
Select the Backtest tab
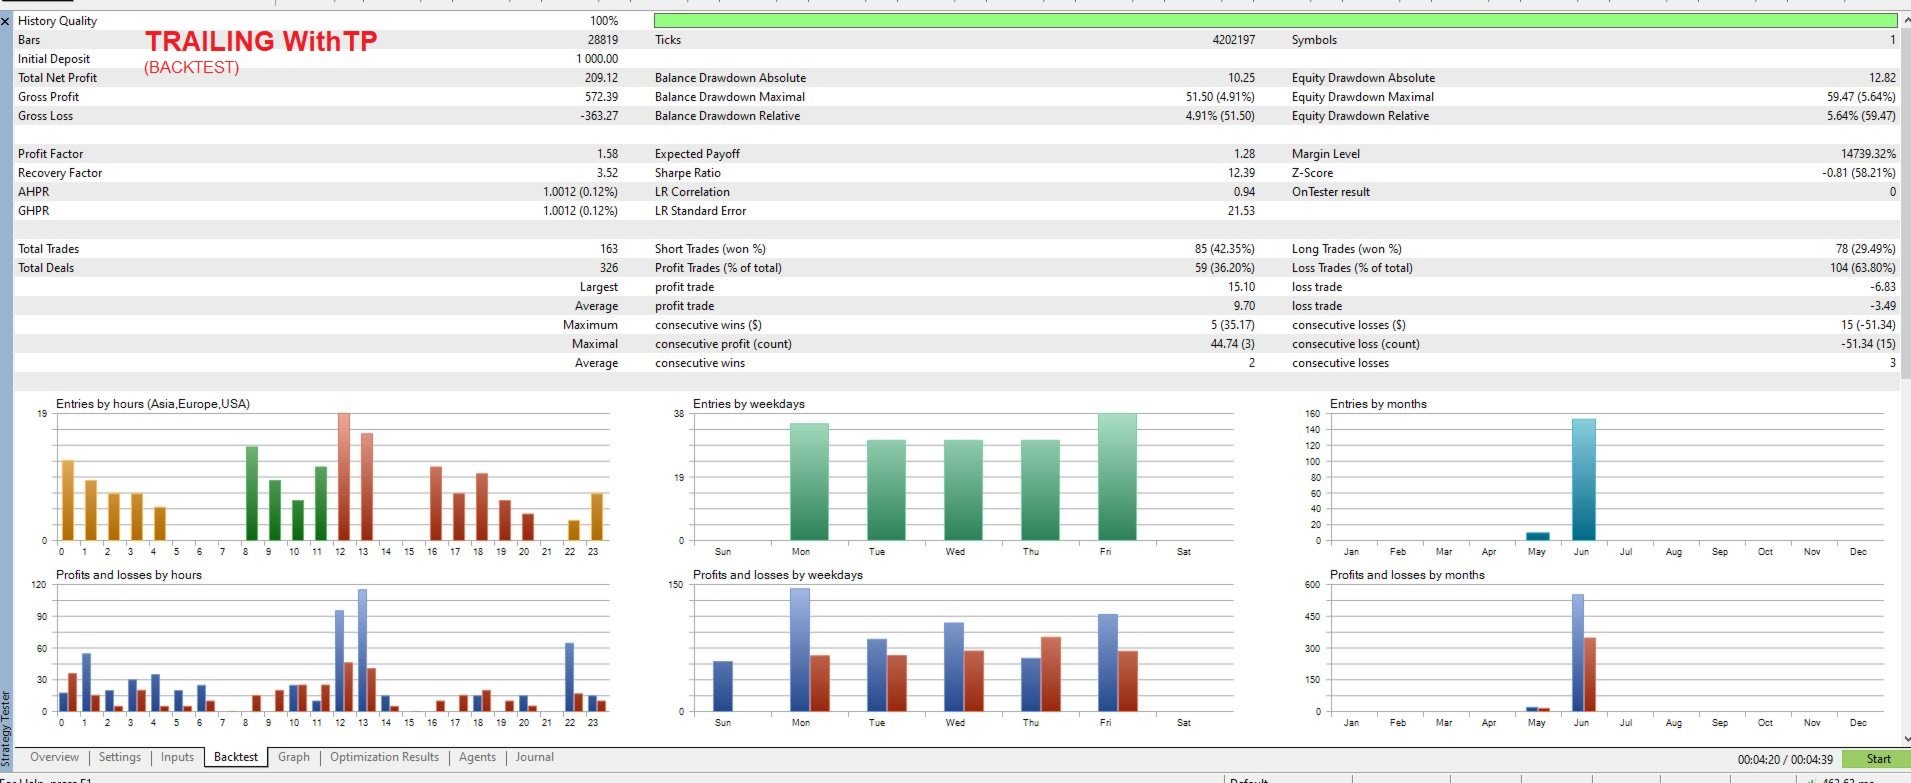[x=236, y=757]
